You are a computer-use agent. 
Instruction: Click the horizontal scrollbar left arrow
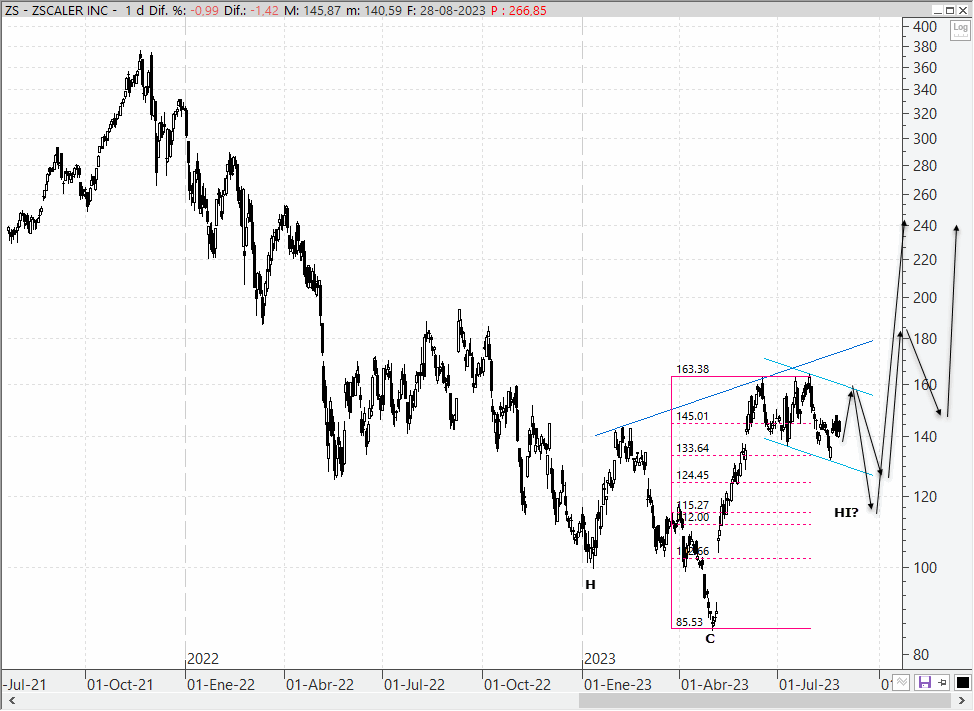11,701
